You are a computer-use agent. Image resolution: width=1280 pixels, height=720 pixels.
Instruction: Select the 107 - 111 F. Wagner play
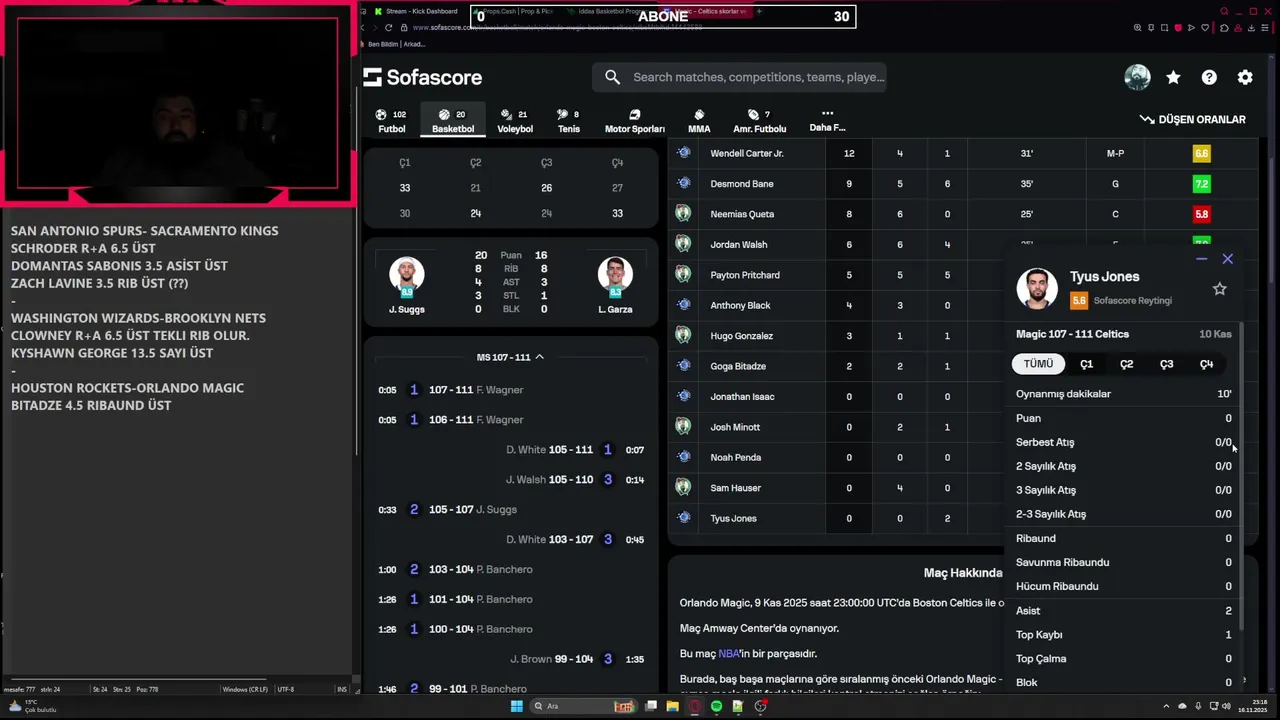[x=510, y=390]
